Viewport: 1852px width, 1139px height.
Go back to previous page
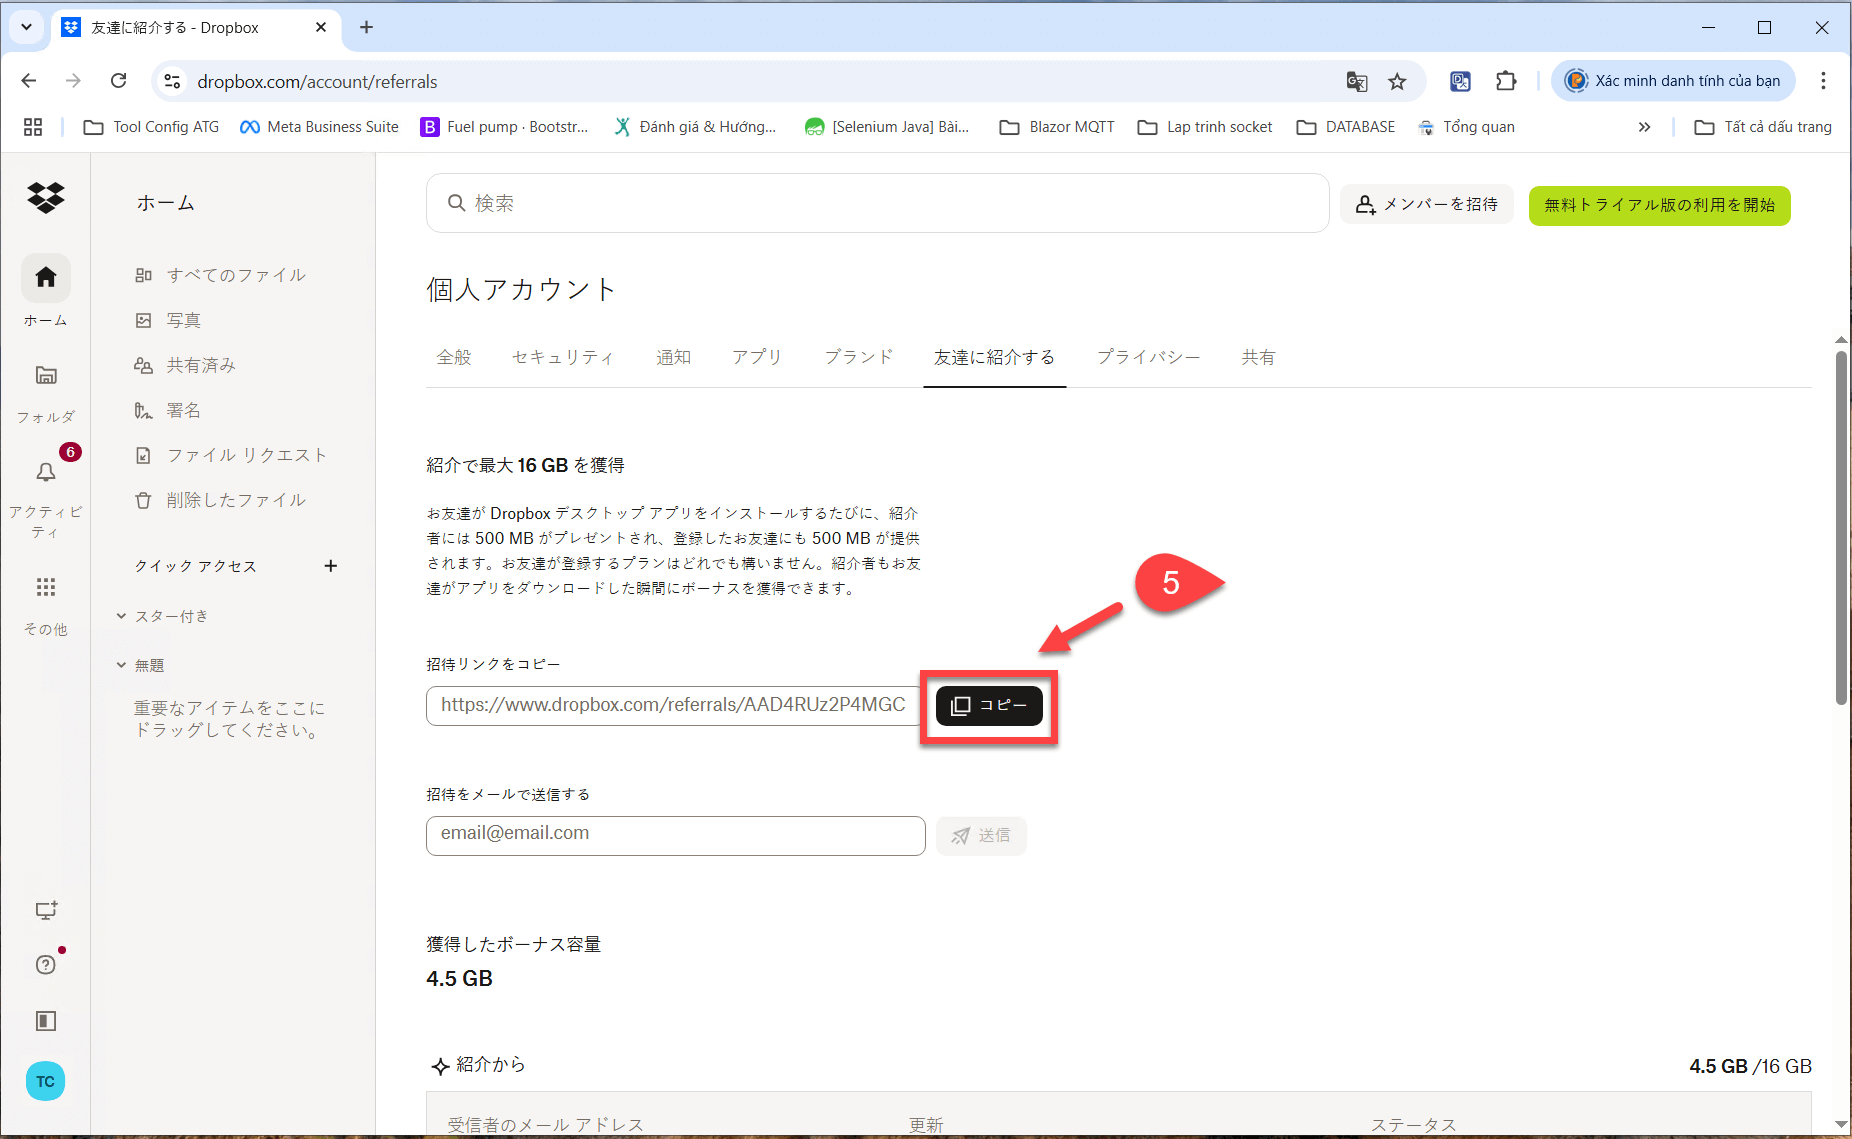click(x=29, y=81)
